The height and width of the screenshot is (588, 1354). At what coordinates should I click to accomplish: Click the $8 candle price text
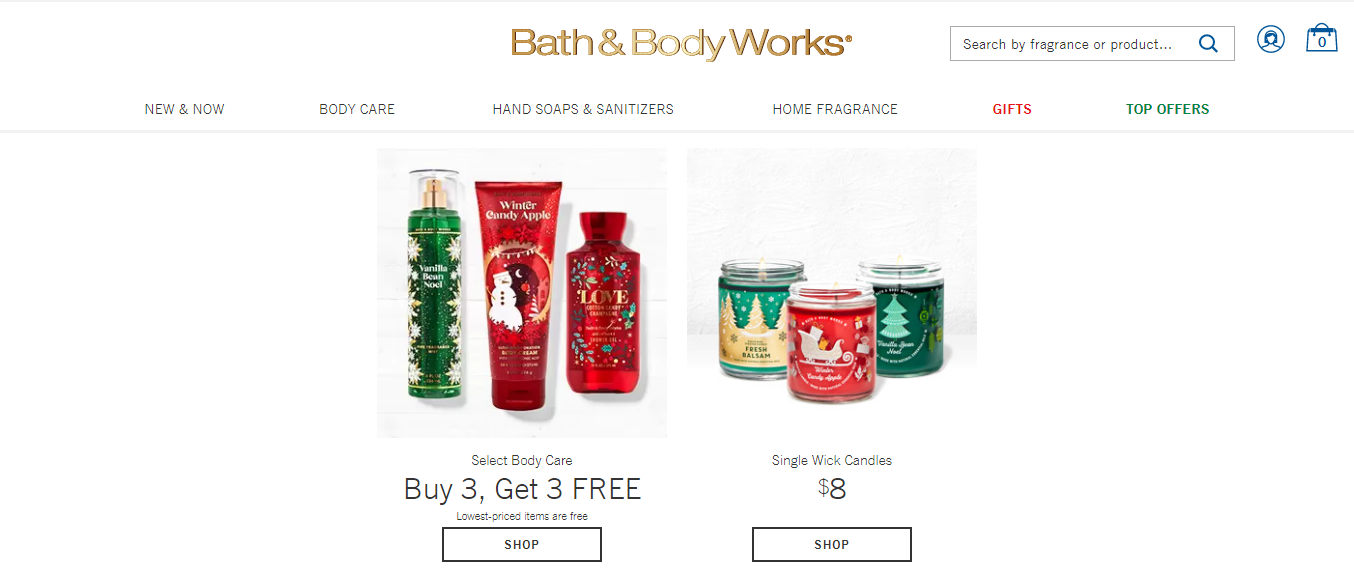click(x=832, y=489)
